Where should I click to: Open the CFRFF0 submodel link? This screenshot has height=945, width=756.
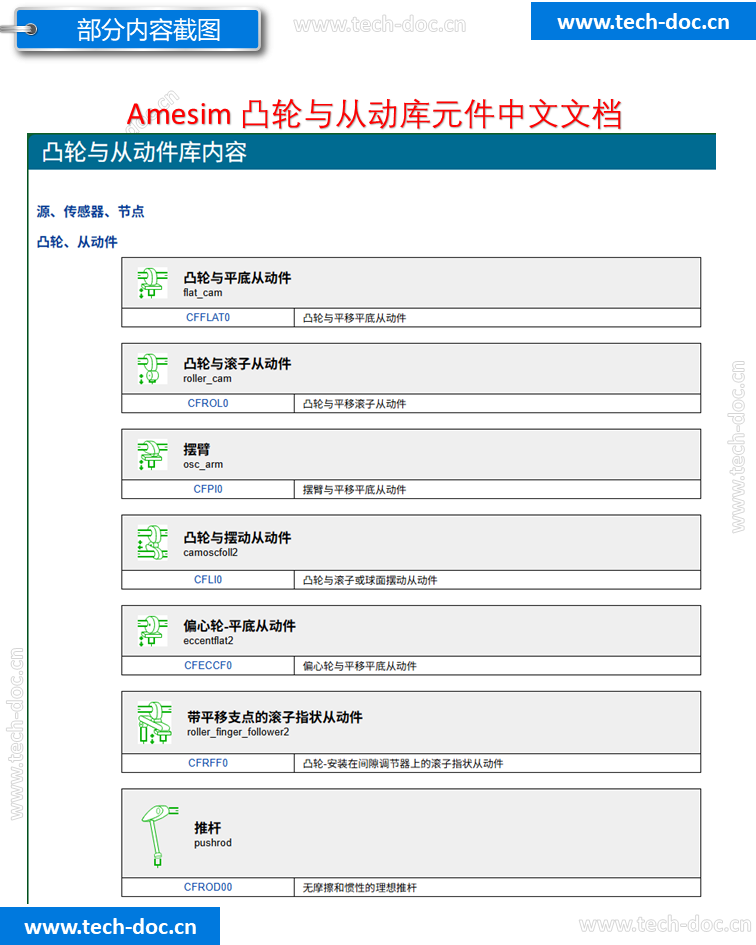[208, 763]
